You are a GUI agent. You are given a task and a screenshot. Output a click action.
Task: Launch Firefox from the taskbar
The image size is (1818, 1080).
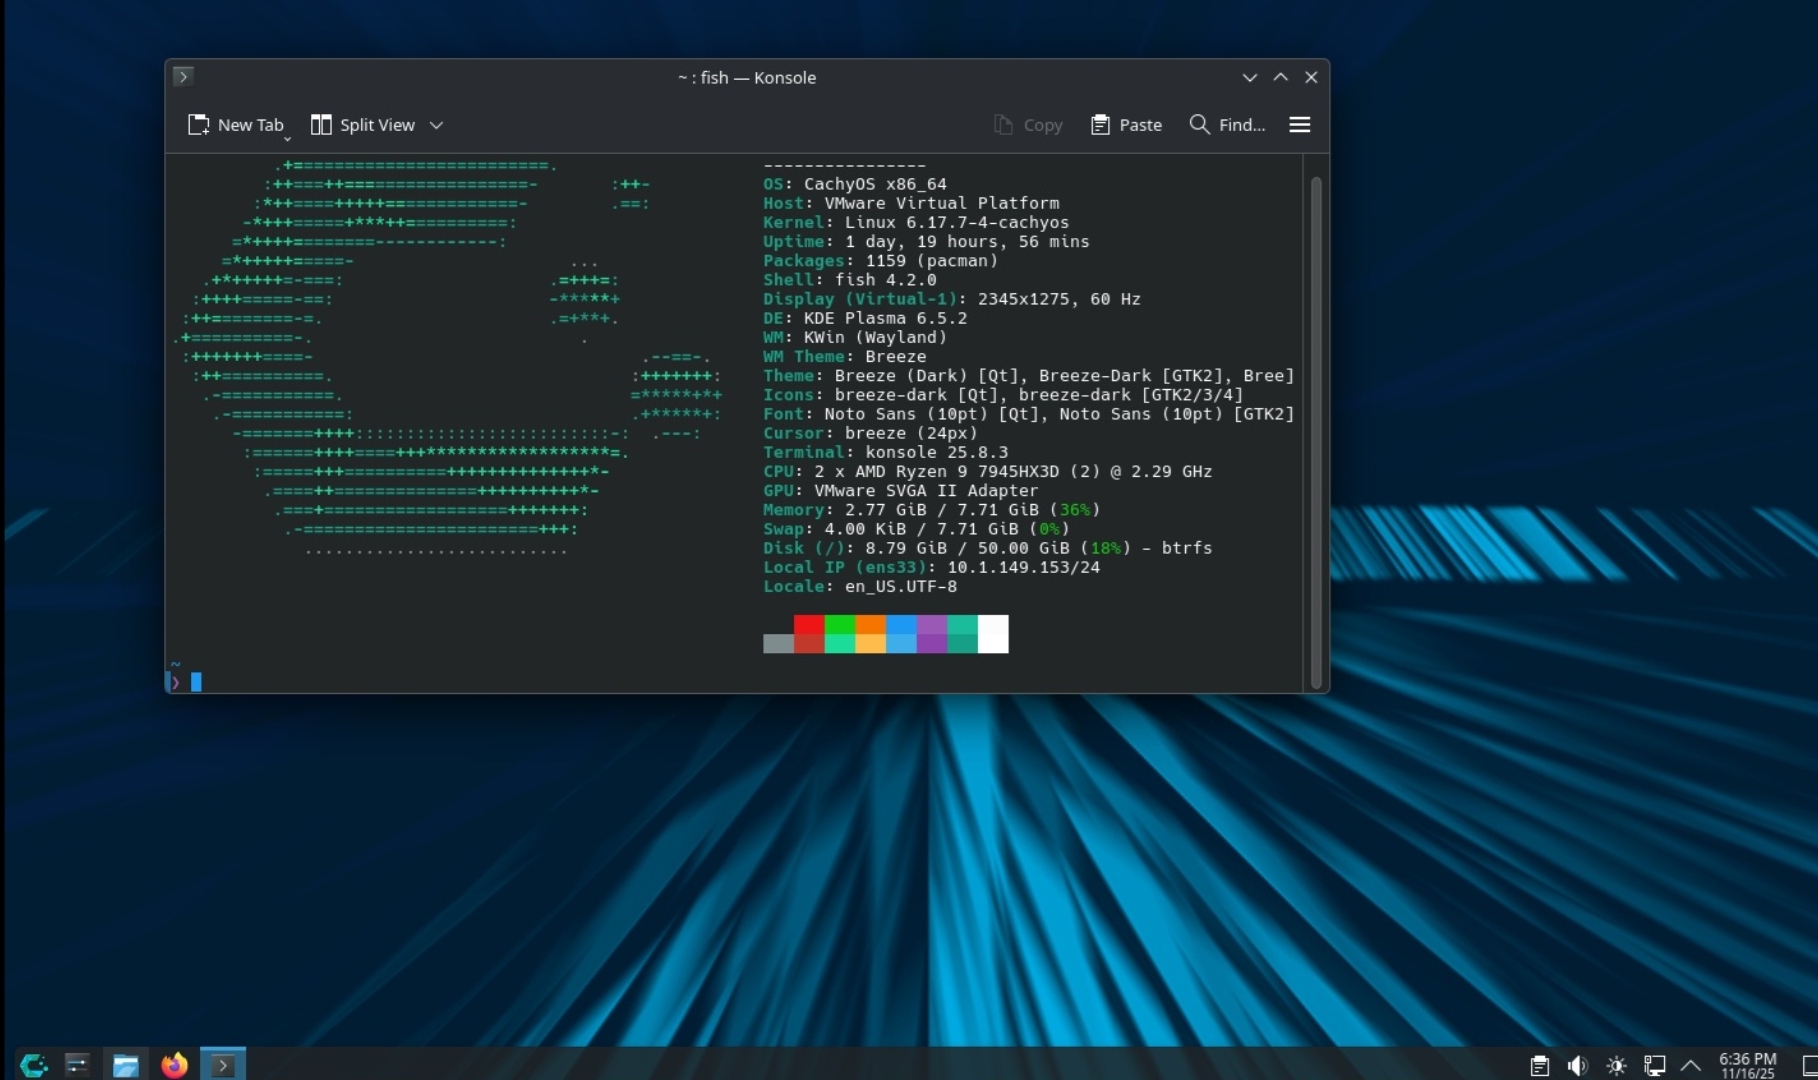click(x=174, y=1065)
